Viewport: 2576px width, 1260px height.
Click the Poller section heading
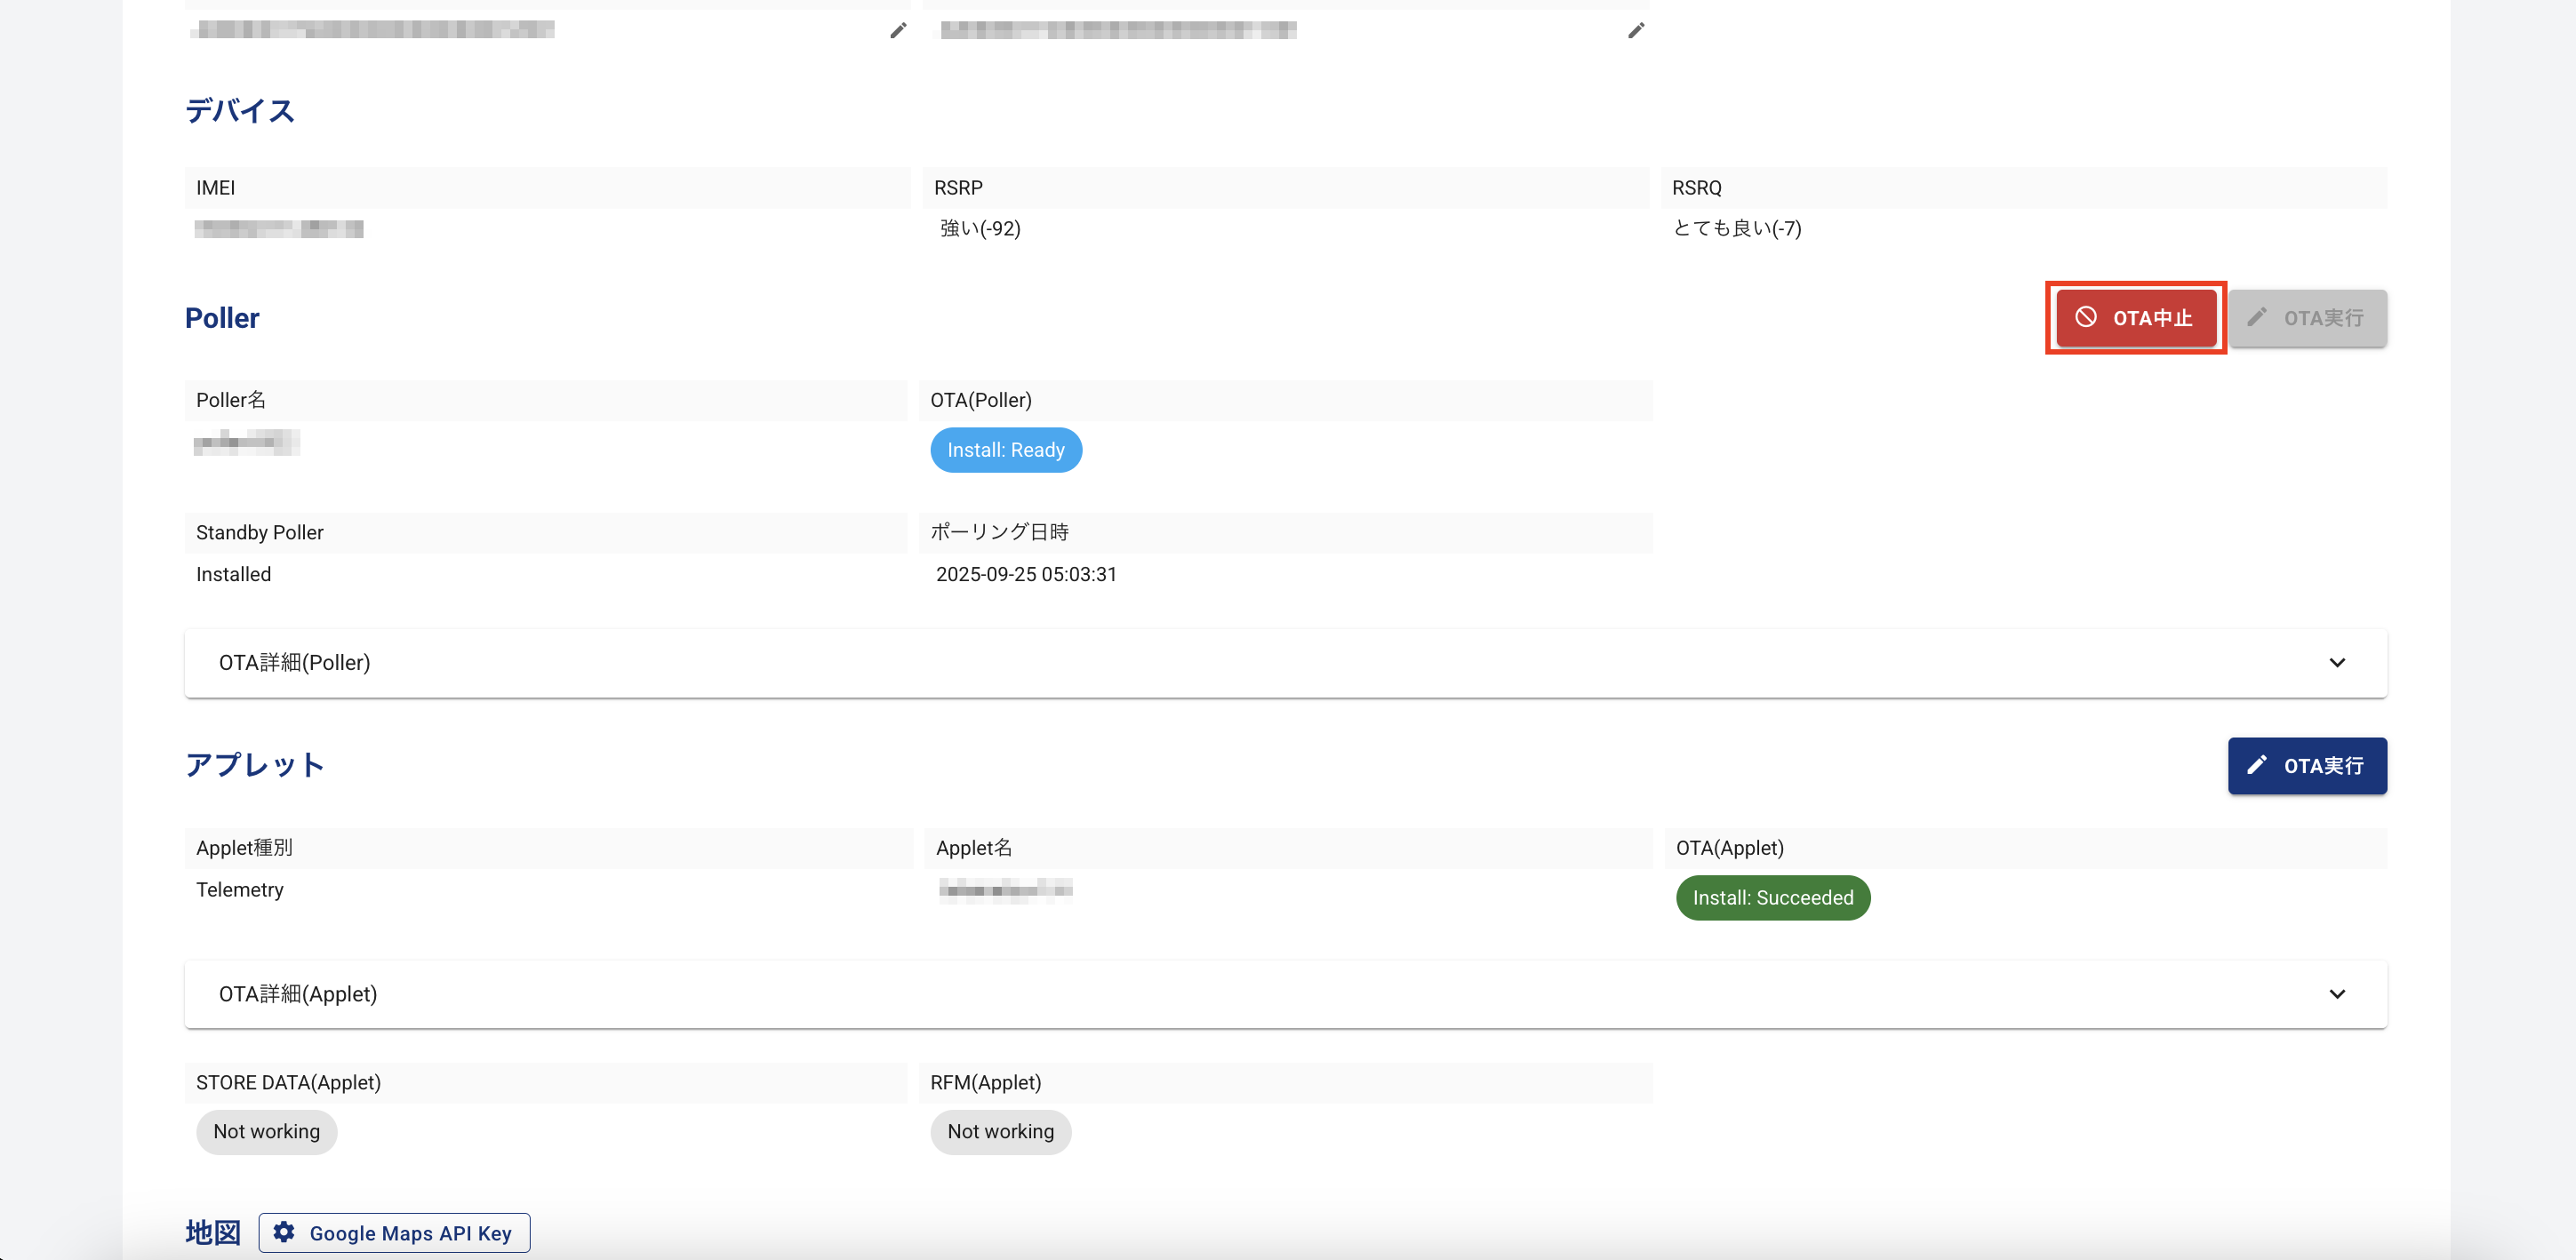pos(222,318)
